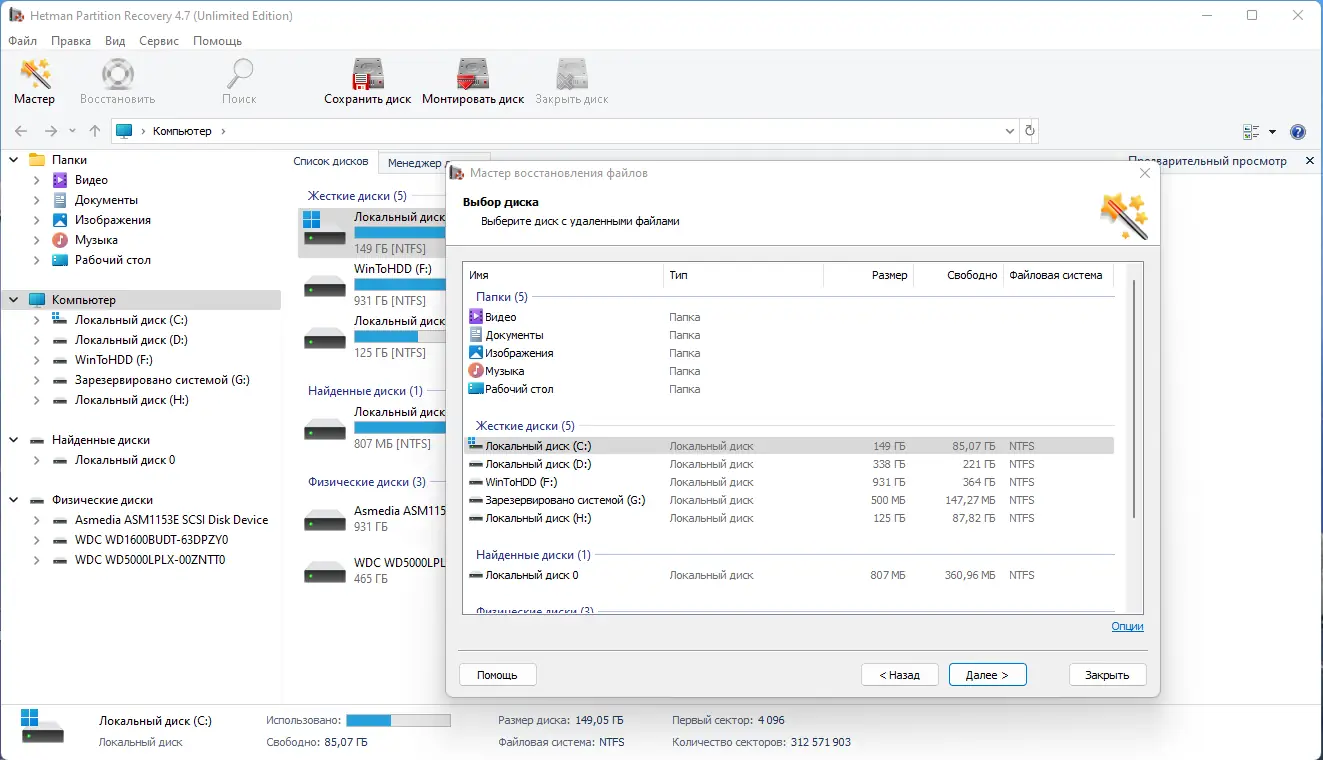
Task: Go up one level arrow
Action: click(x=95, y=131)
